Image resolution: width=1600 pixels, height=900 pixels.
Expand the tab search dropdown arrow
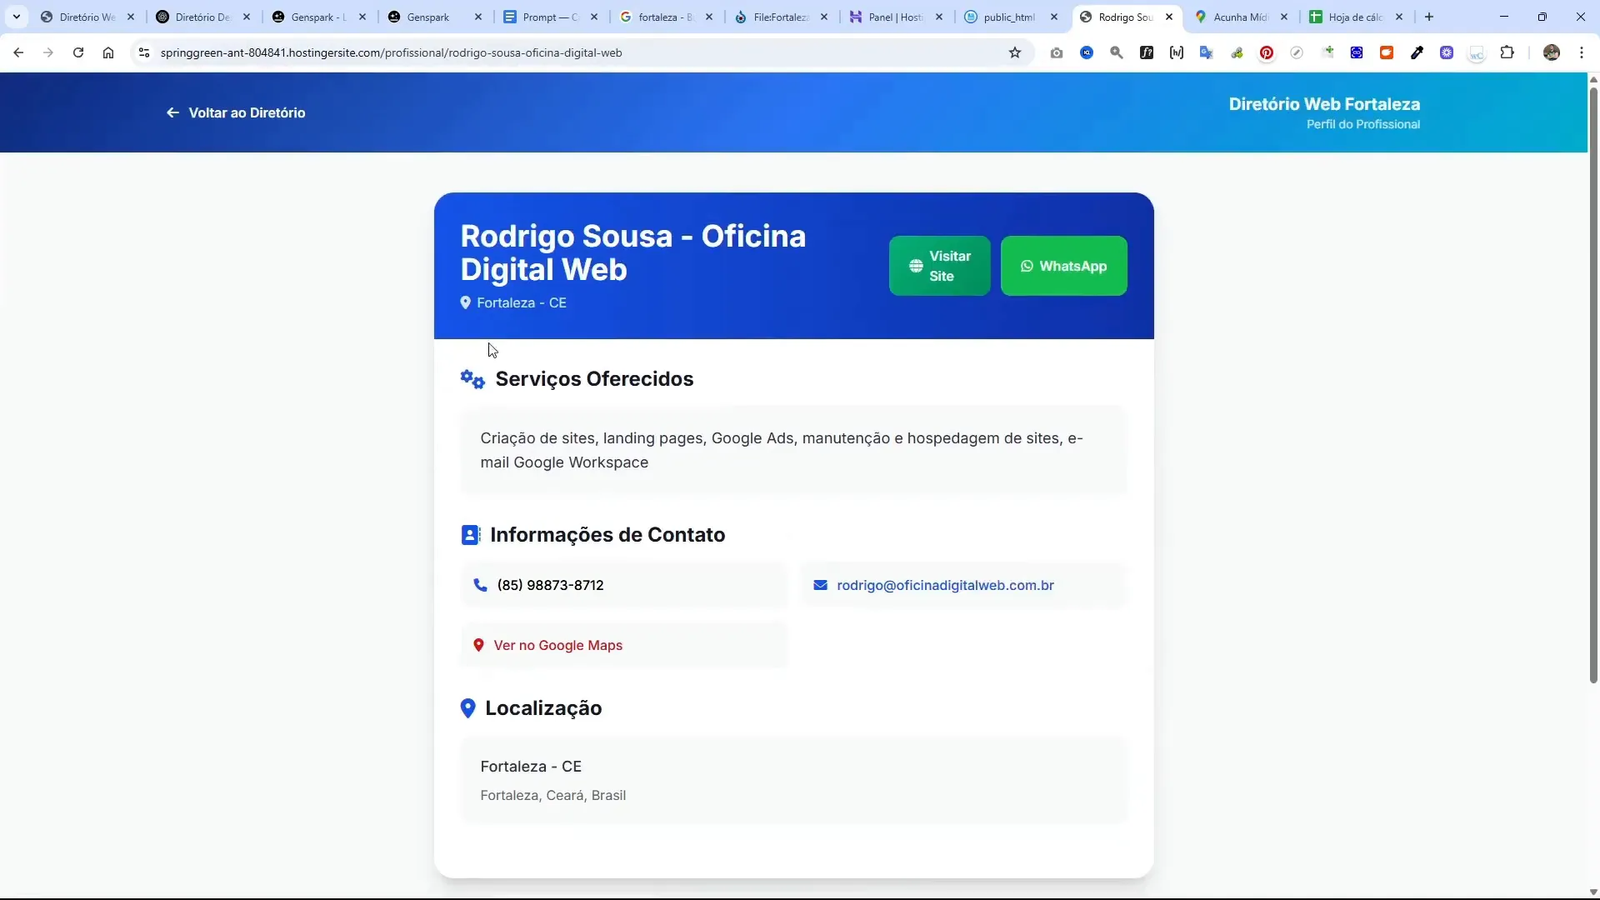(15, 17)
